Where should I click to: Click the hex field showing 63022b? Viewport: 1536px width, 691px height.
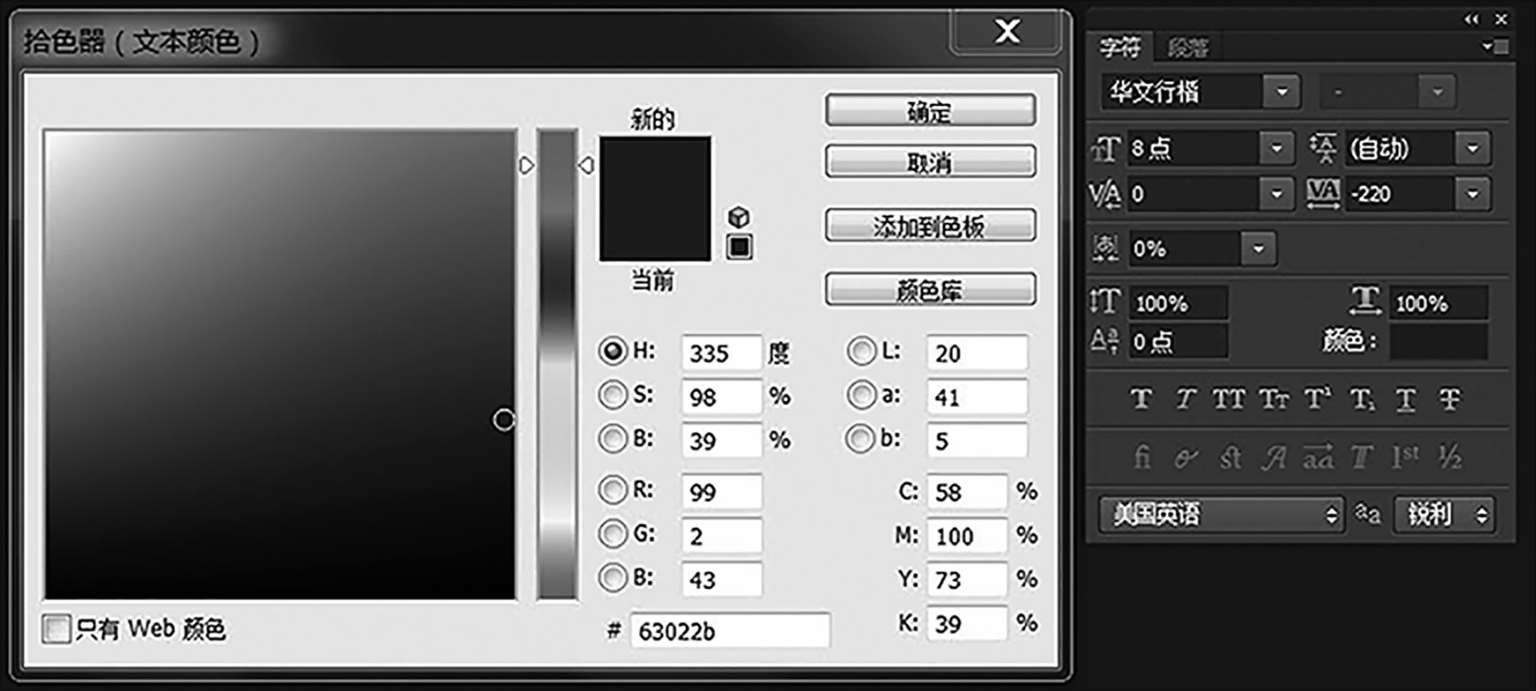pyautogui.click(x=730, y=631)
